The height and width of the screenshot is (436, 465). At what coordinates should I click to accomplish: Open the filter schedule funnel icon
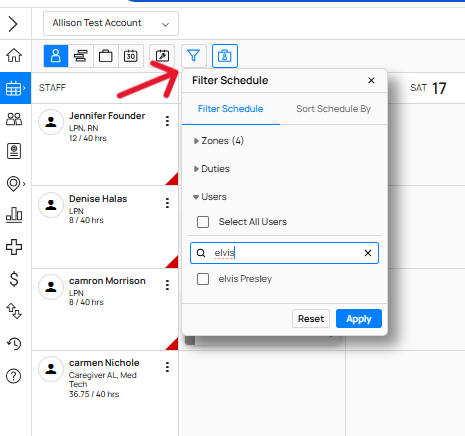tap(194, 56)
